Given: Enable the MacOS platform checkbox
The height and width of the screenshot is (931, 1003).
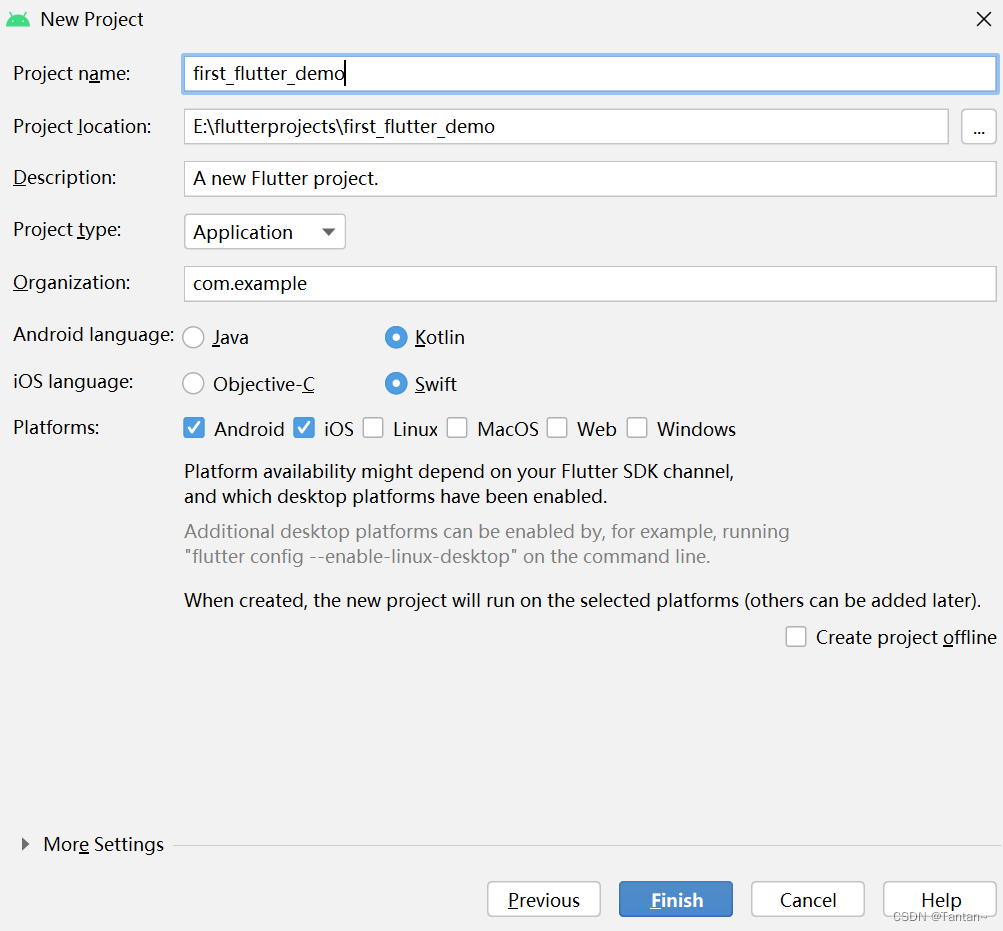Looking at the screenshot, I should coord(457,428).
